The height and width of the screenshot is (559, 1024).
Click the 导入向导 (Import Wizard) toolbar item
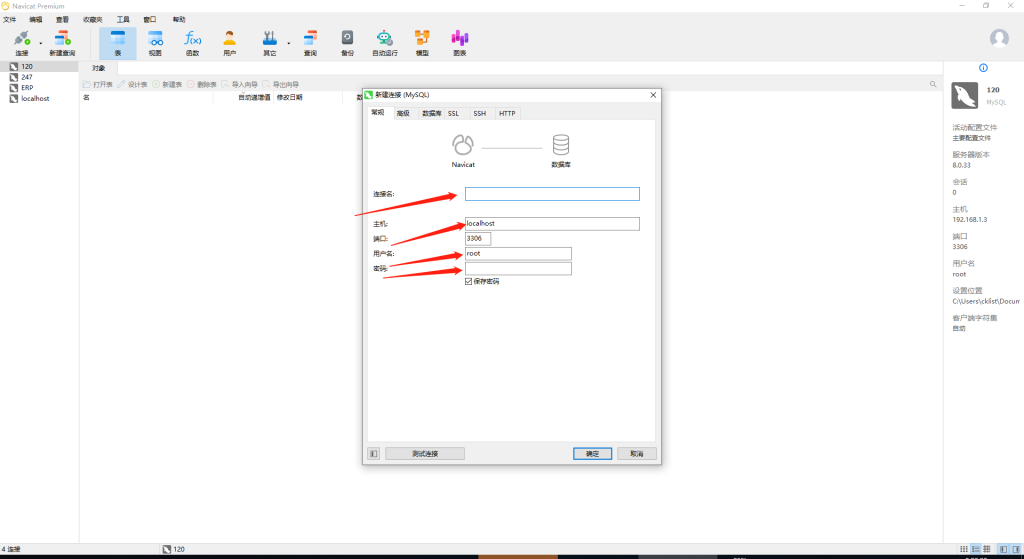coord(240,84)
